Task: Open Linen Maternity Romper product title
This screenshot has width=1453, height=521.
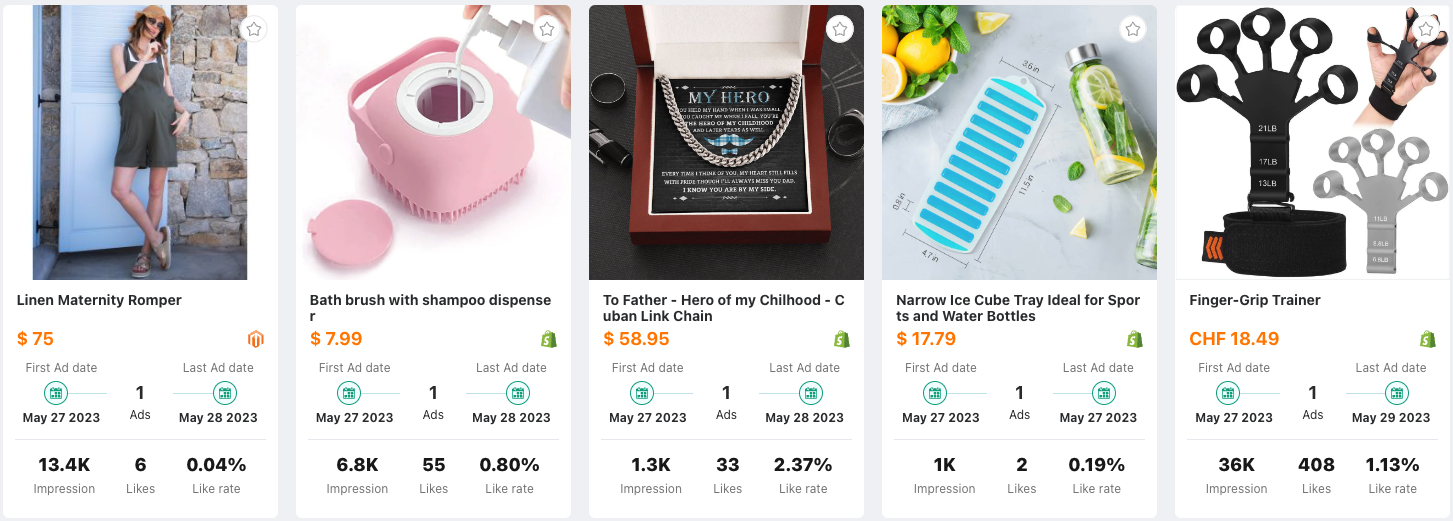Action: click(x=99, y=300)
